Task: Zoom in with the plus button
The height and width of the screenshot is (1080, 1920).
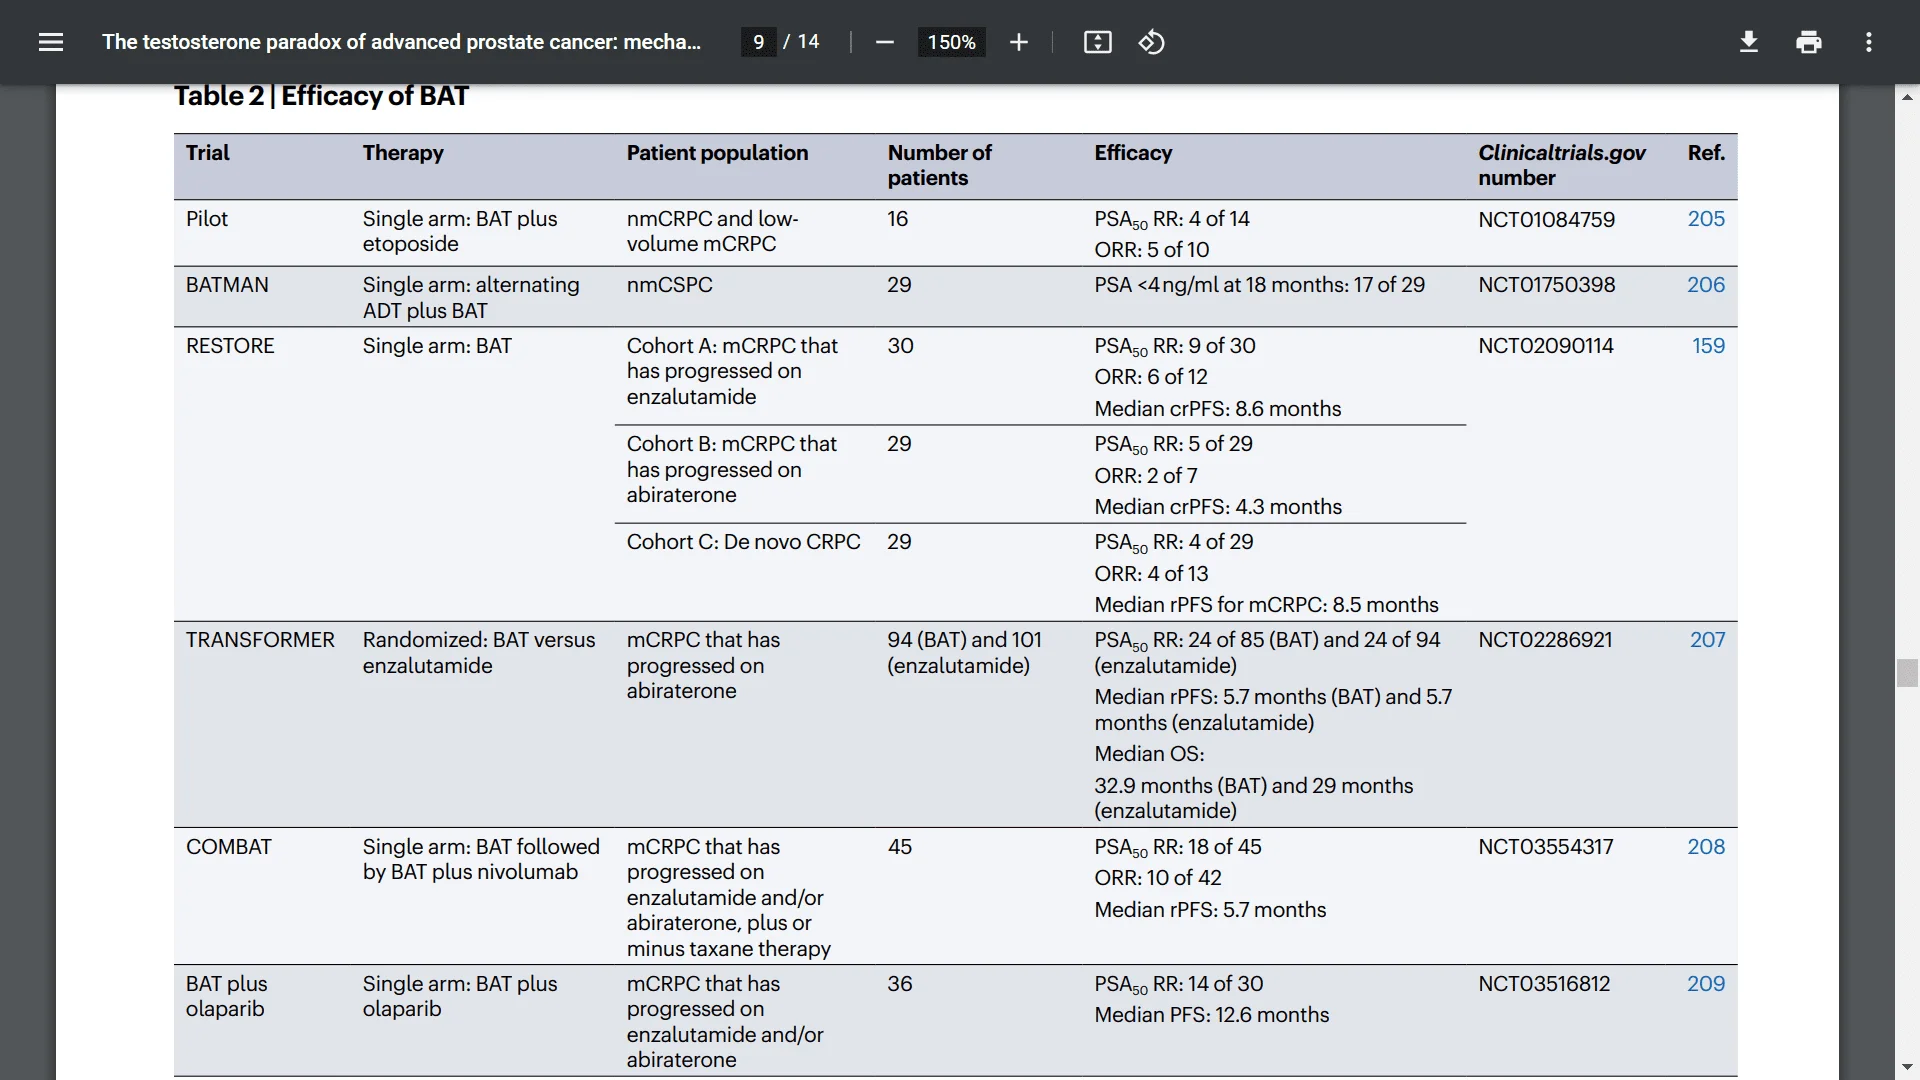Action: [1018, 42]
